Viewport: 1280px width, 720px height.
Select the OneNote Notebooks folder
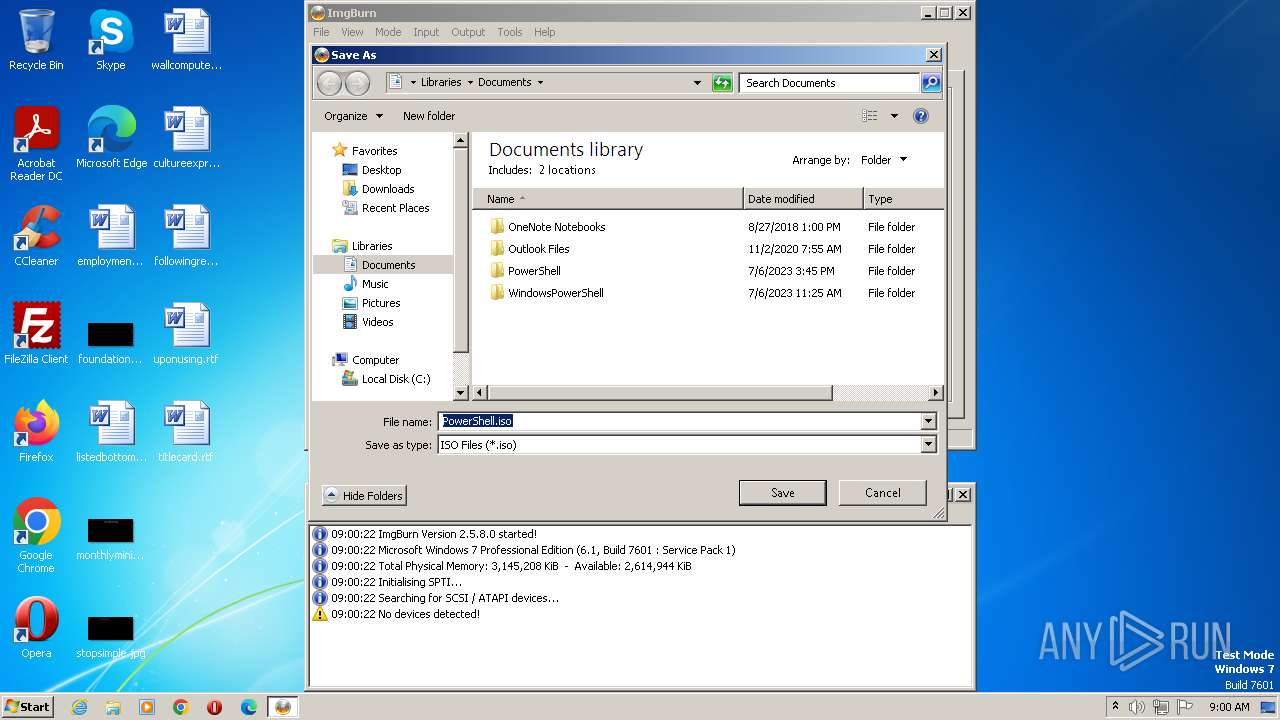pyautogui.click(x=556, y=227)
